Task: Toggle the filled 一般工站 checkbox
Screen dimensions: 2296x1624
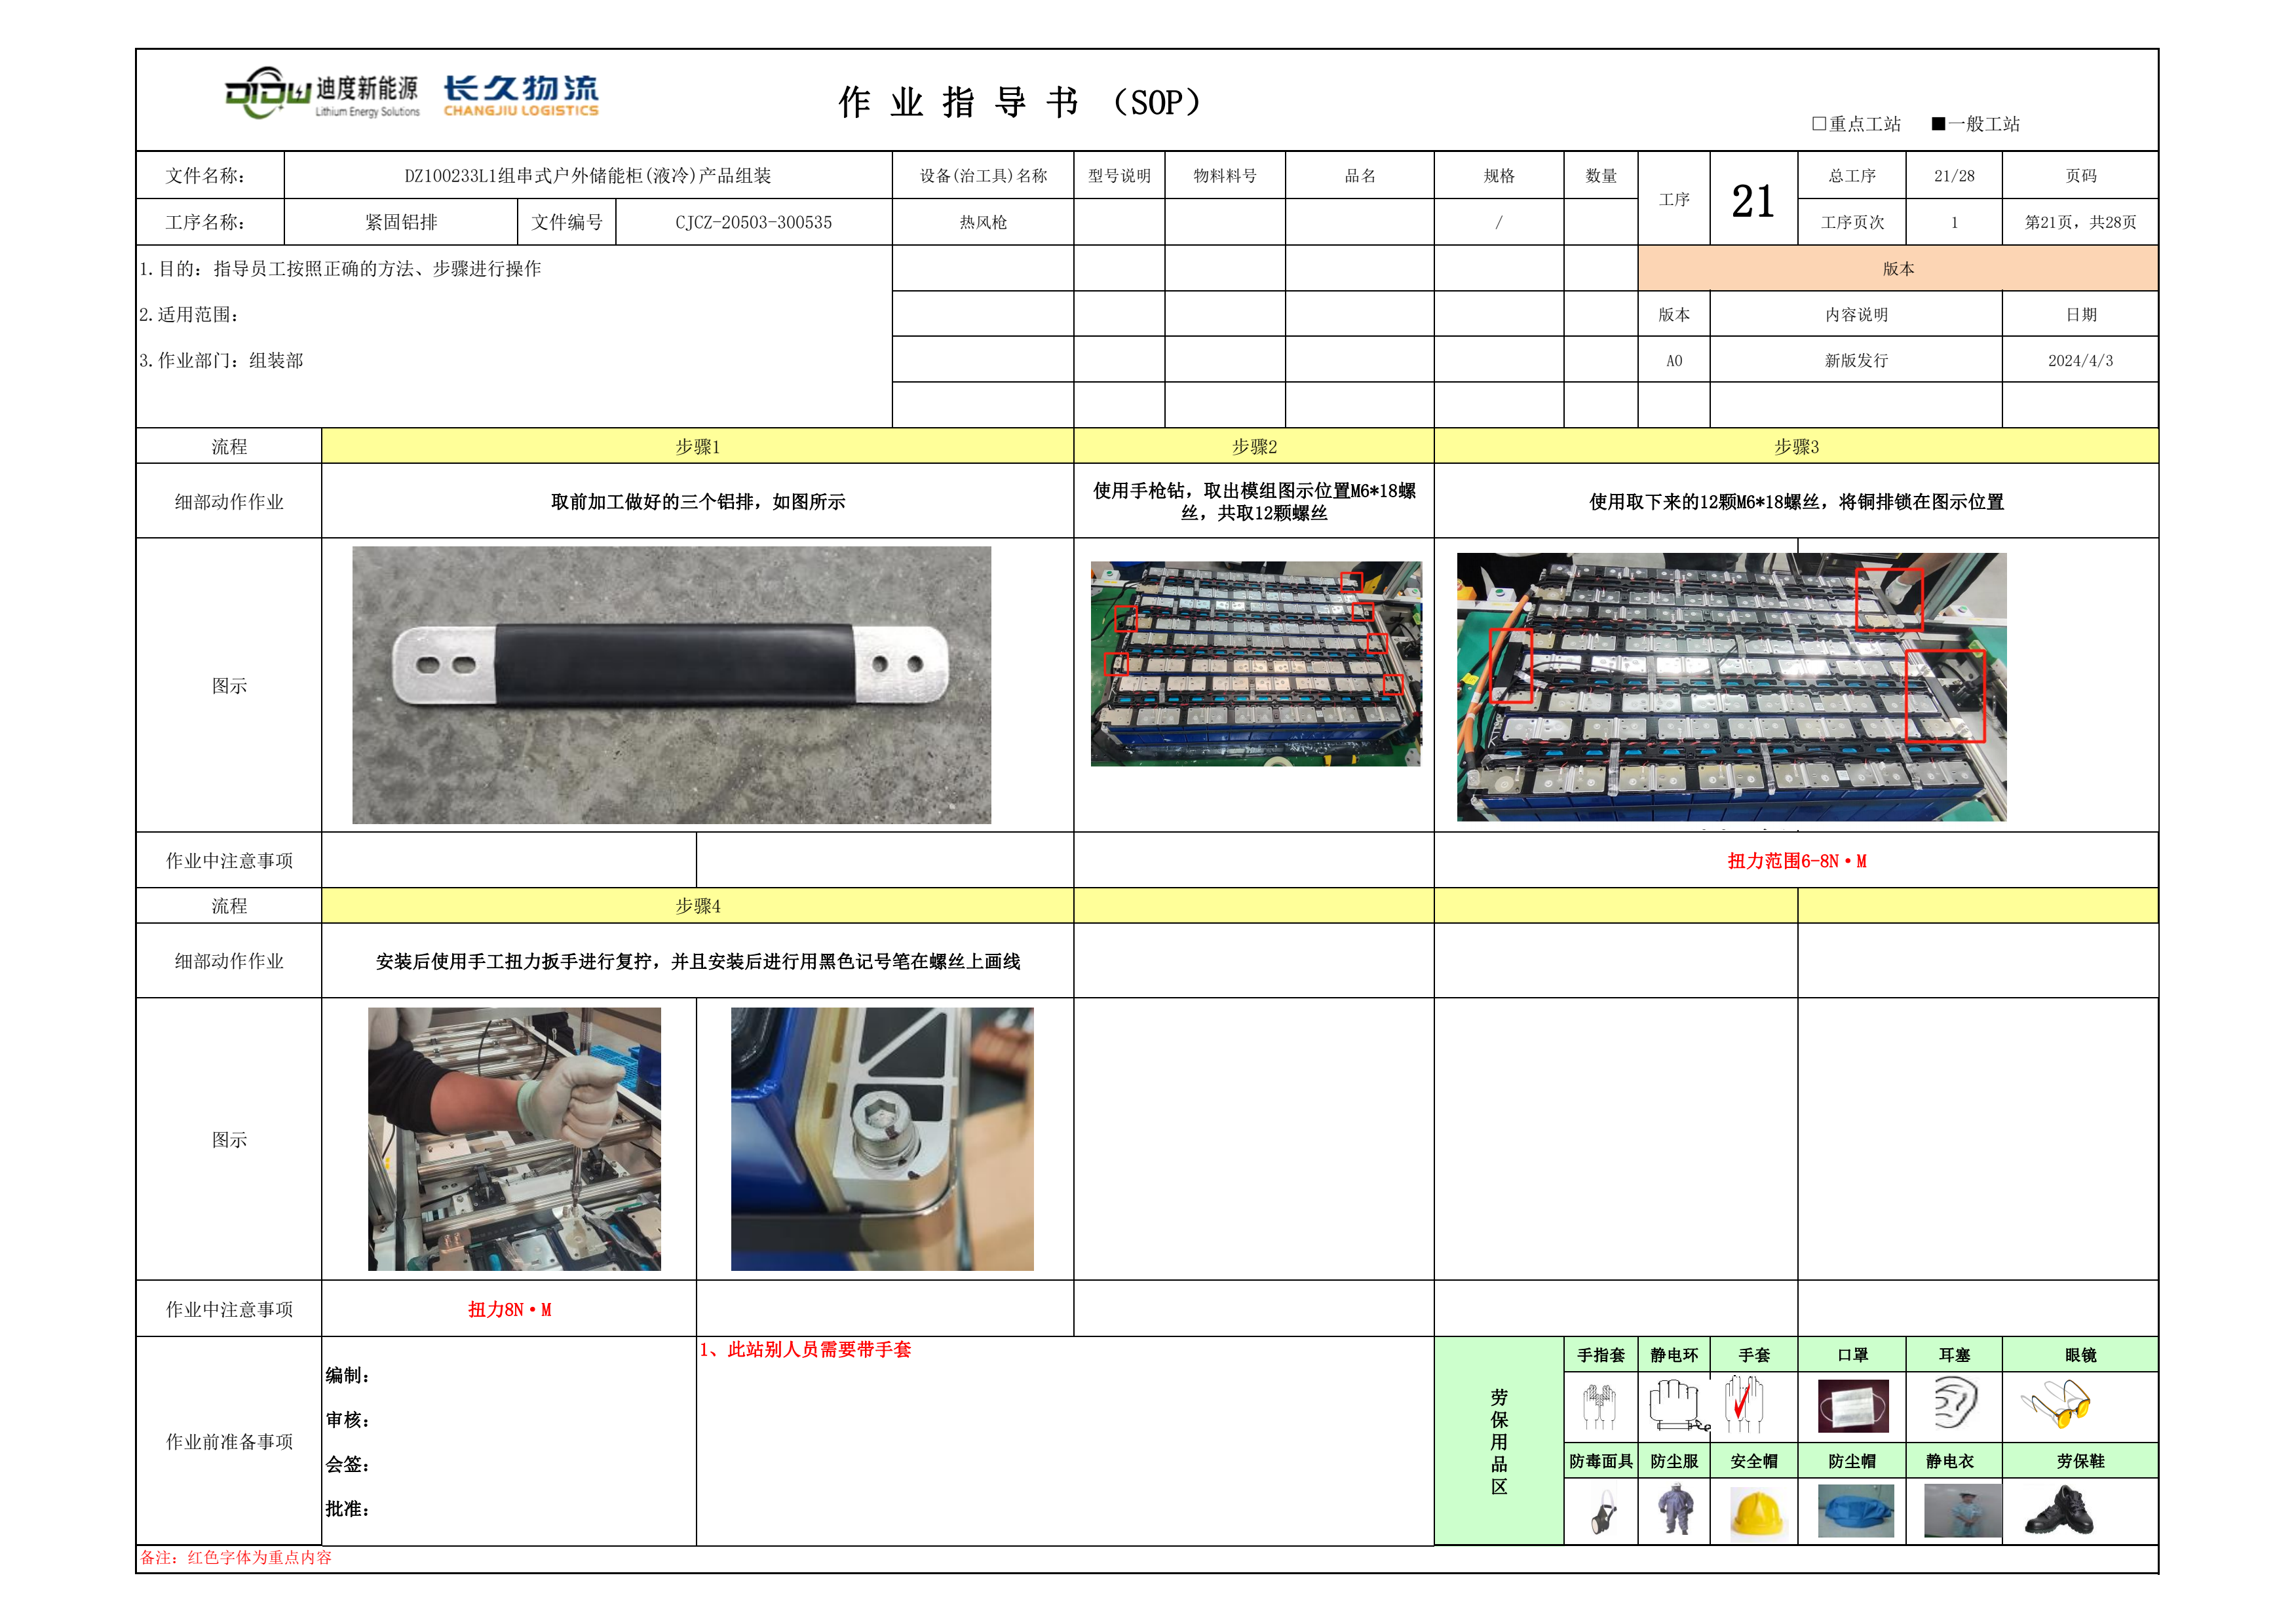Action: tap(1938, 124)
